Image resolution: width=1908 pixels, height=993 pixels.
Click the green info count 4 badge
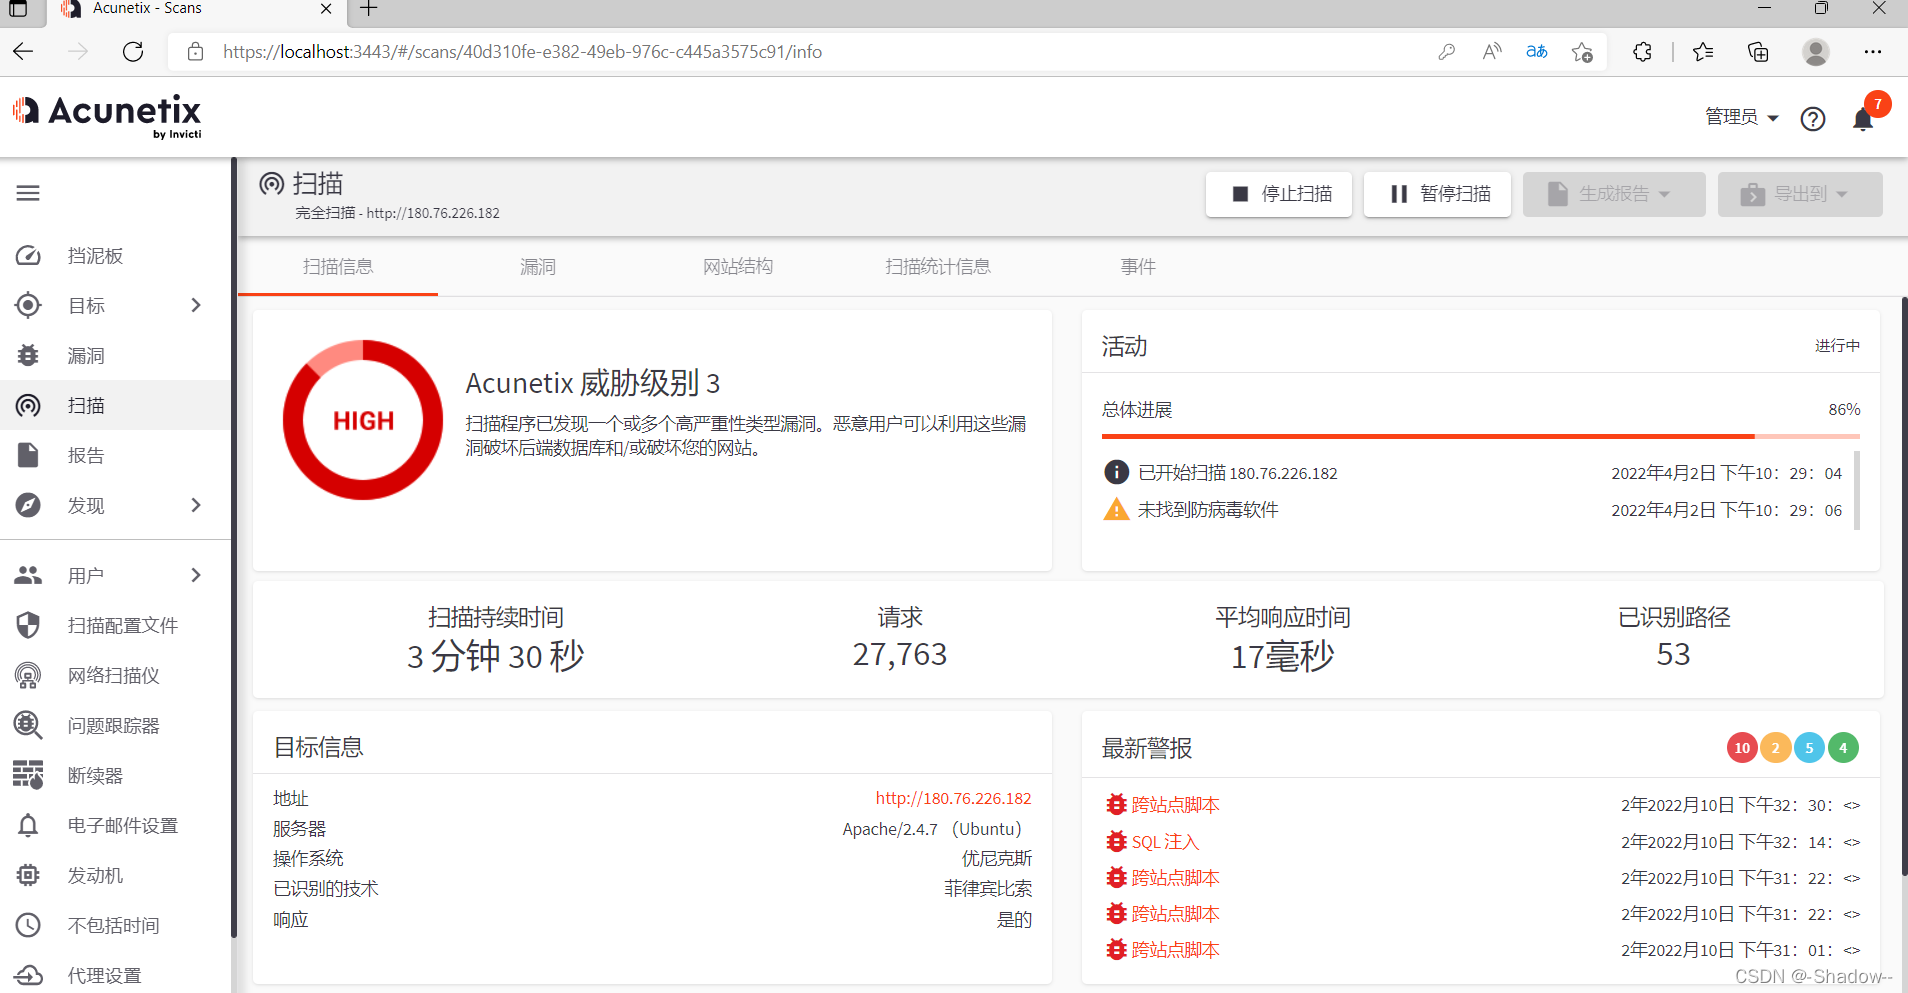click(1843, 748)
